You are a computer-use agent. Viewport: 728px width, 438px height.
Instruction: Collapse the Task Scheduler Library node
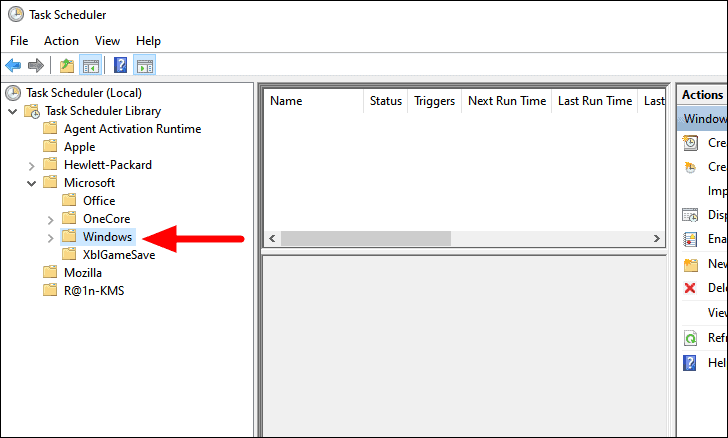[x=13, y=111]
